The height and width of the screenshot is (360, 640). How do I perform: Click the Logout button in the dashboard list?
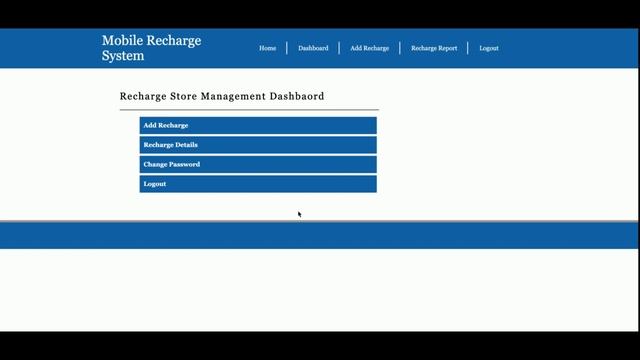pos(258,184)
